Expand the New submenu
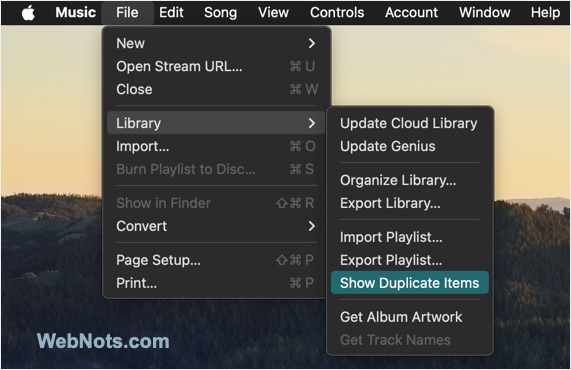 [216, 43]
